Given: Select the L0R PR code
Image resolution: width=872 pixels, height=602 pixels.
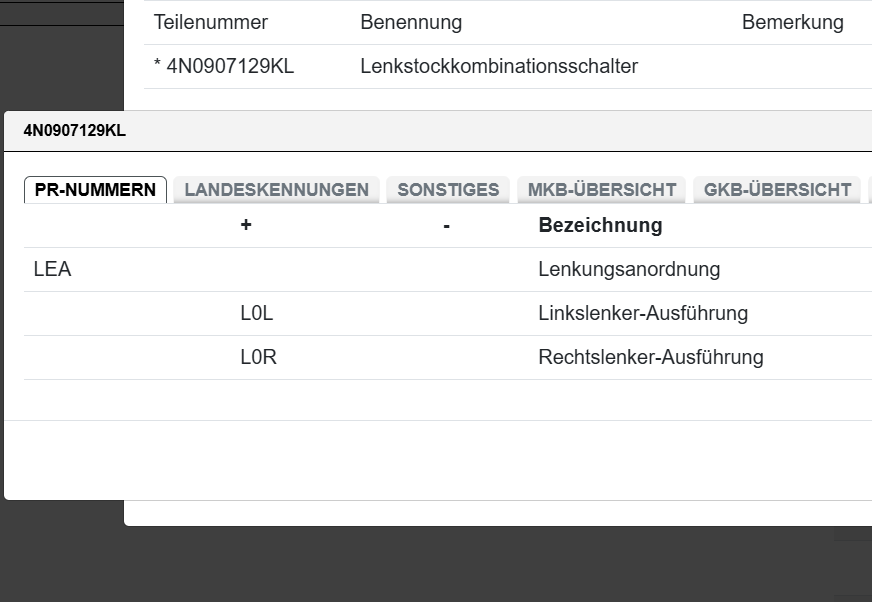Looking at the screenshot, I should [258, 358].
